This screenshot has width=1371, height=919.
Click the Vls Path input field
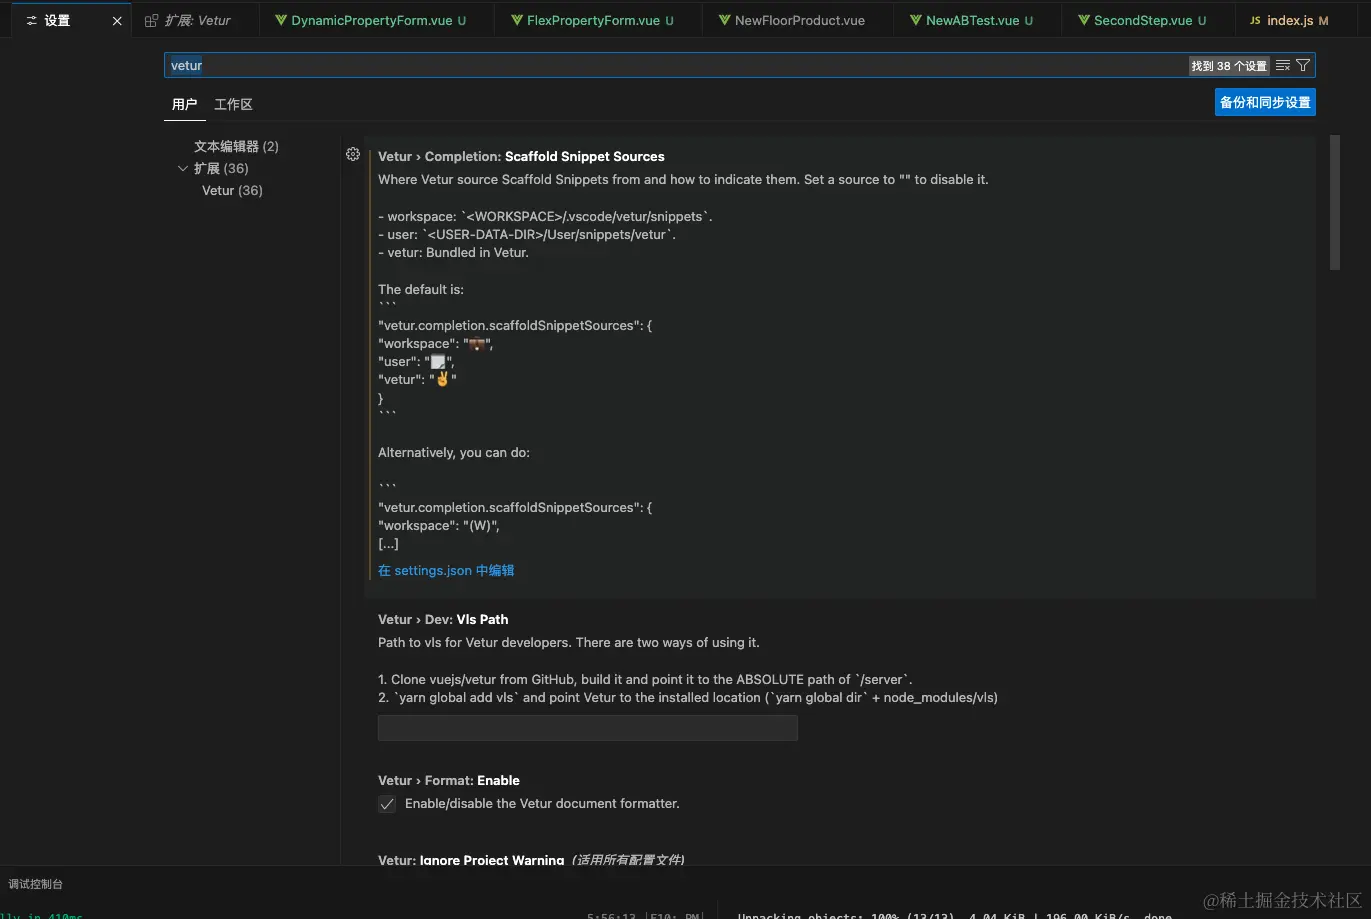click(x=588, y=728)
